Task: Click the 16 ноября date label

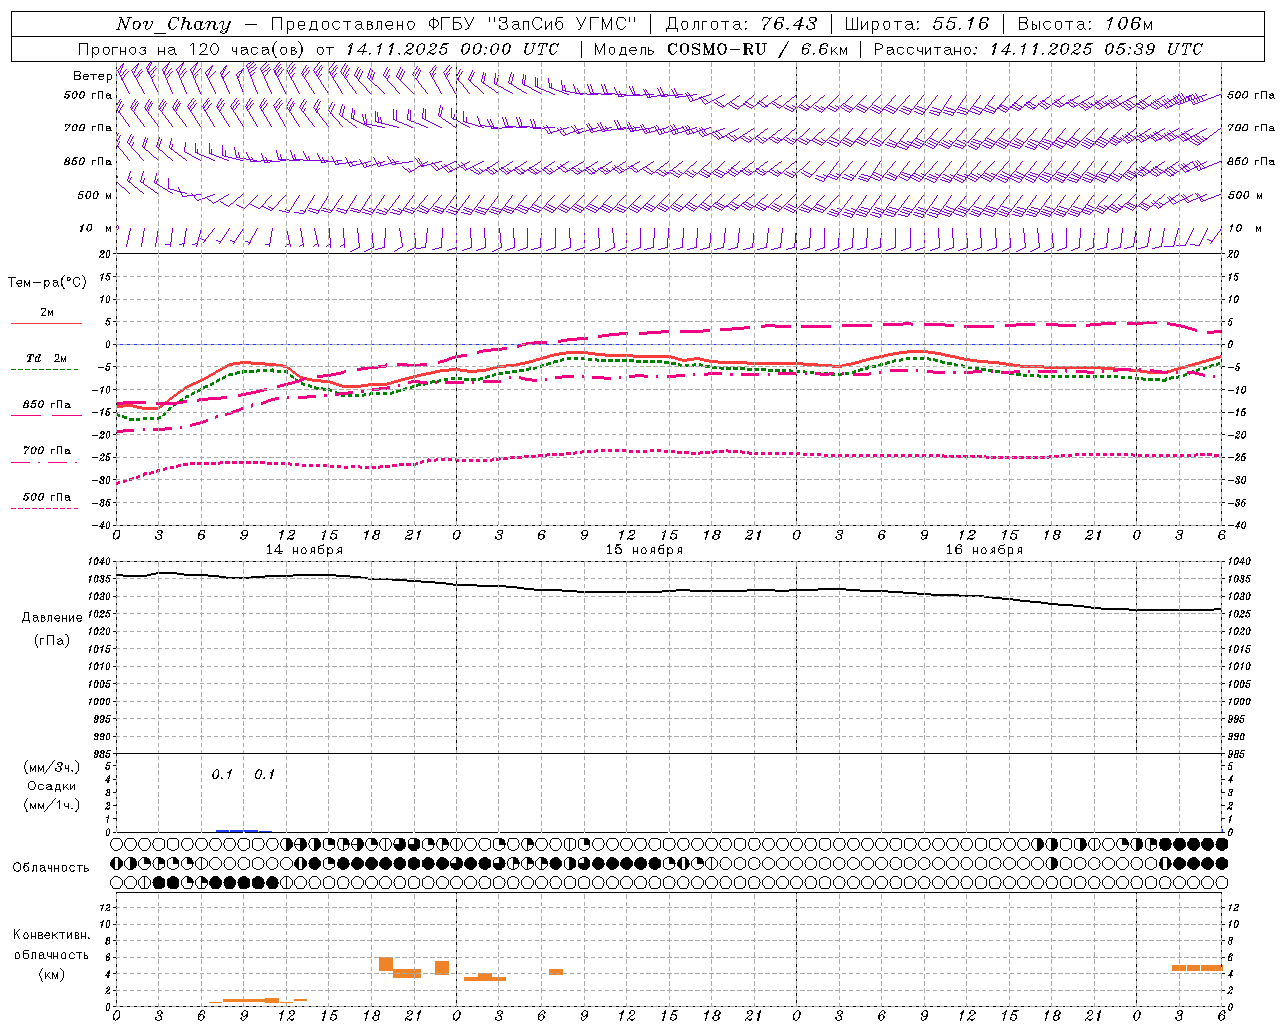Action: pos(984,550)
